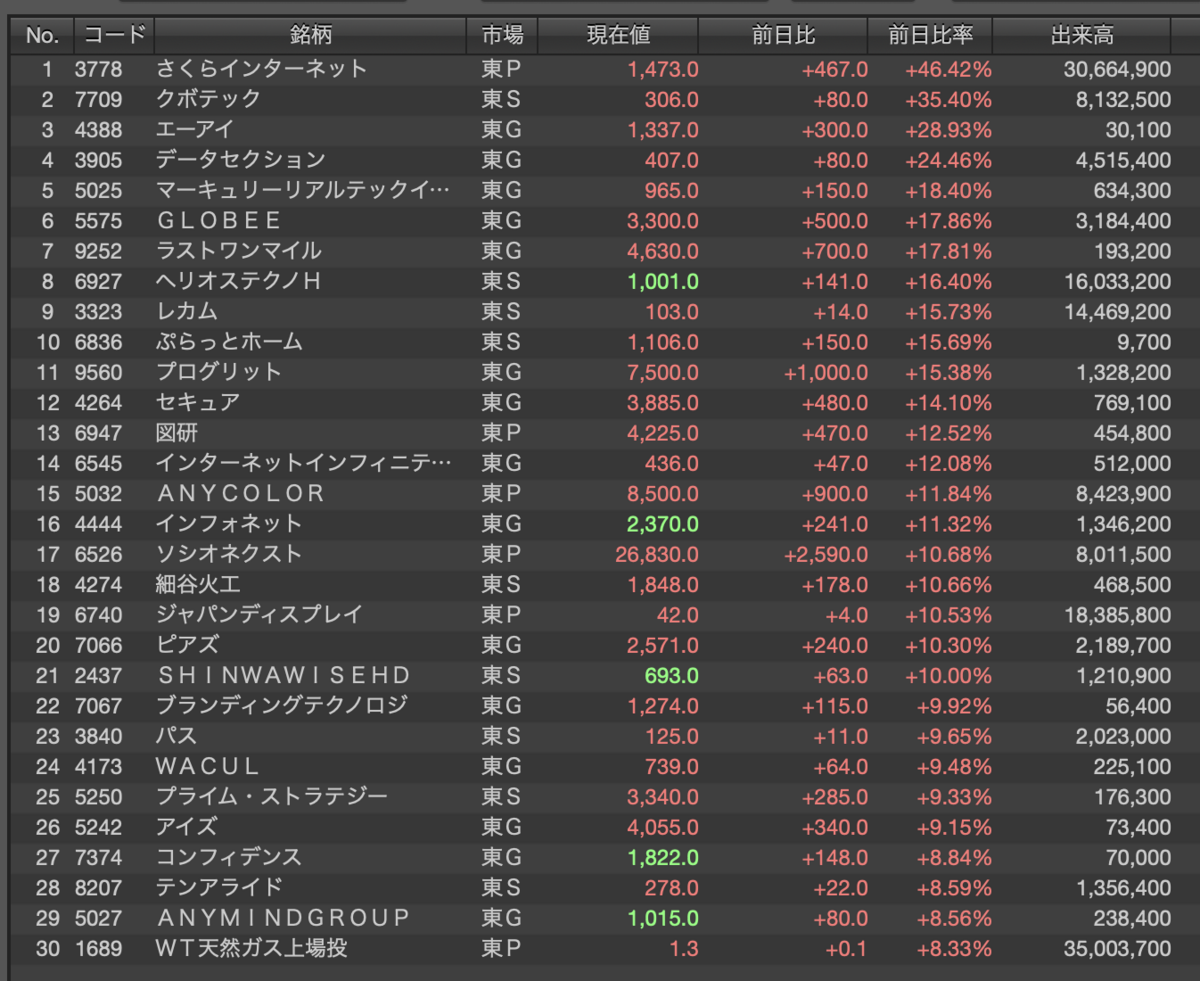Click the ラストワンマイル stock name
This screenshot has width=1200, height=981.
(239, 250)
